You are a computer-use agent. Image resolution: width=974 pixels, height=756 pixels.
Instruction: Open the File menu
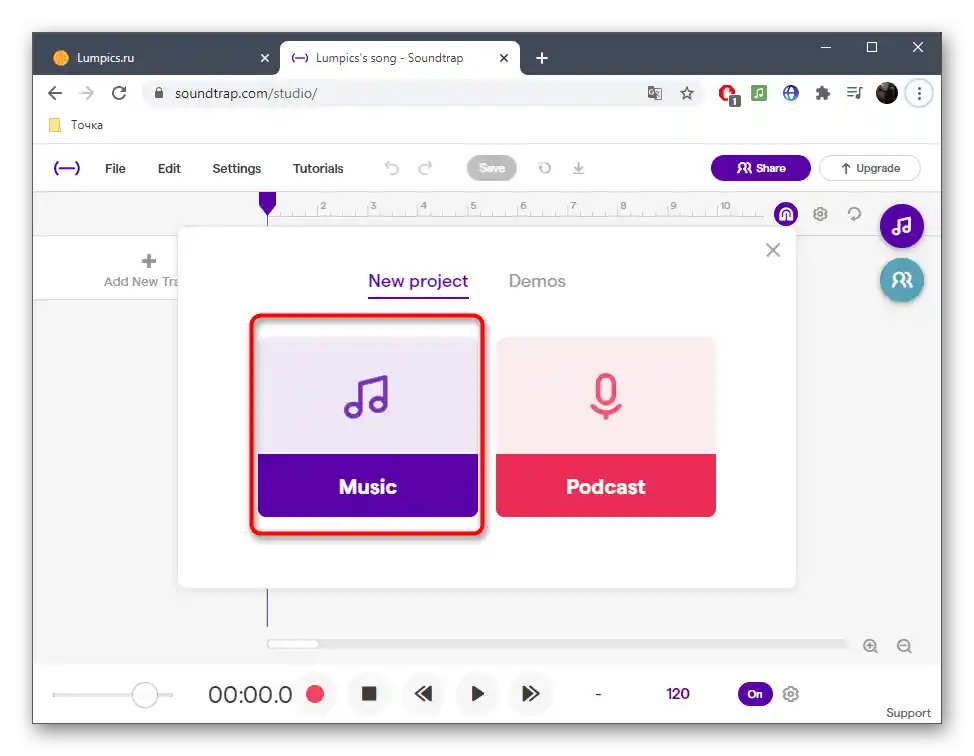pyautogui.click(x=115, y=168)
